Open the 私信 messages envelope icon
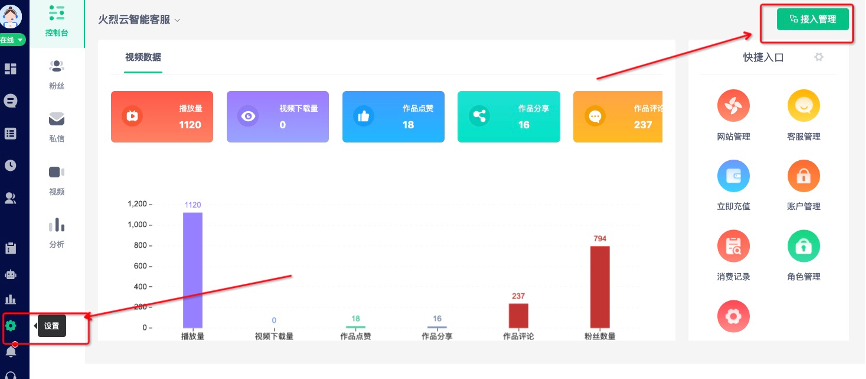This screenshot has width=866, height=379. 57,119
